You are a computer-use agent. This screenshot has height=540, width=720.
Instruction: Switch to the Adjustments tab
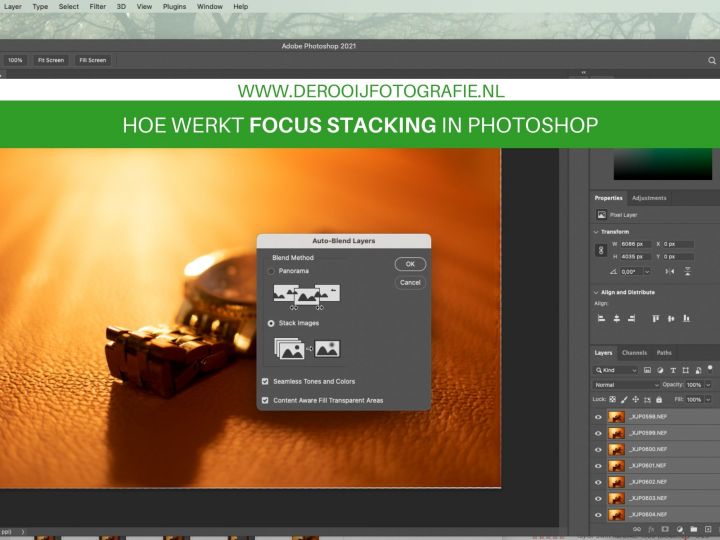[649, 198]
